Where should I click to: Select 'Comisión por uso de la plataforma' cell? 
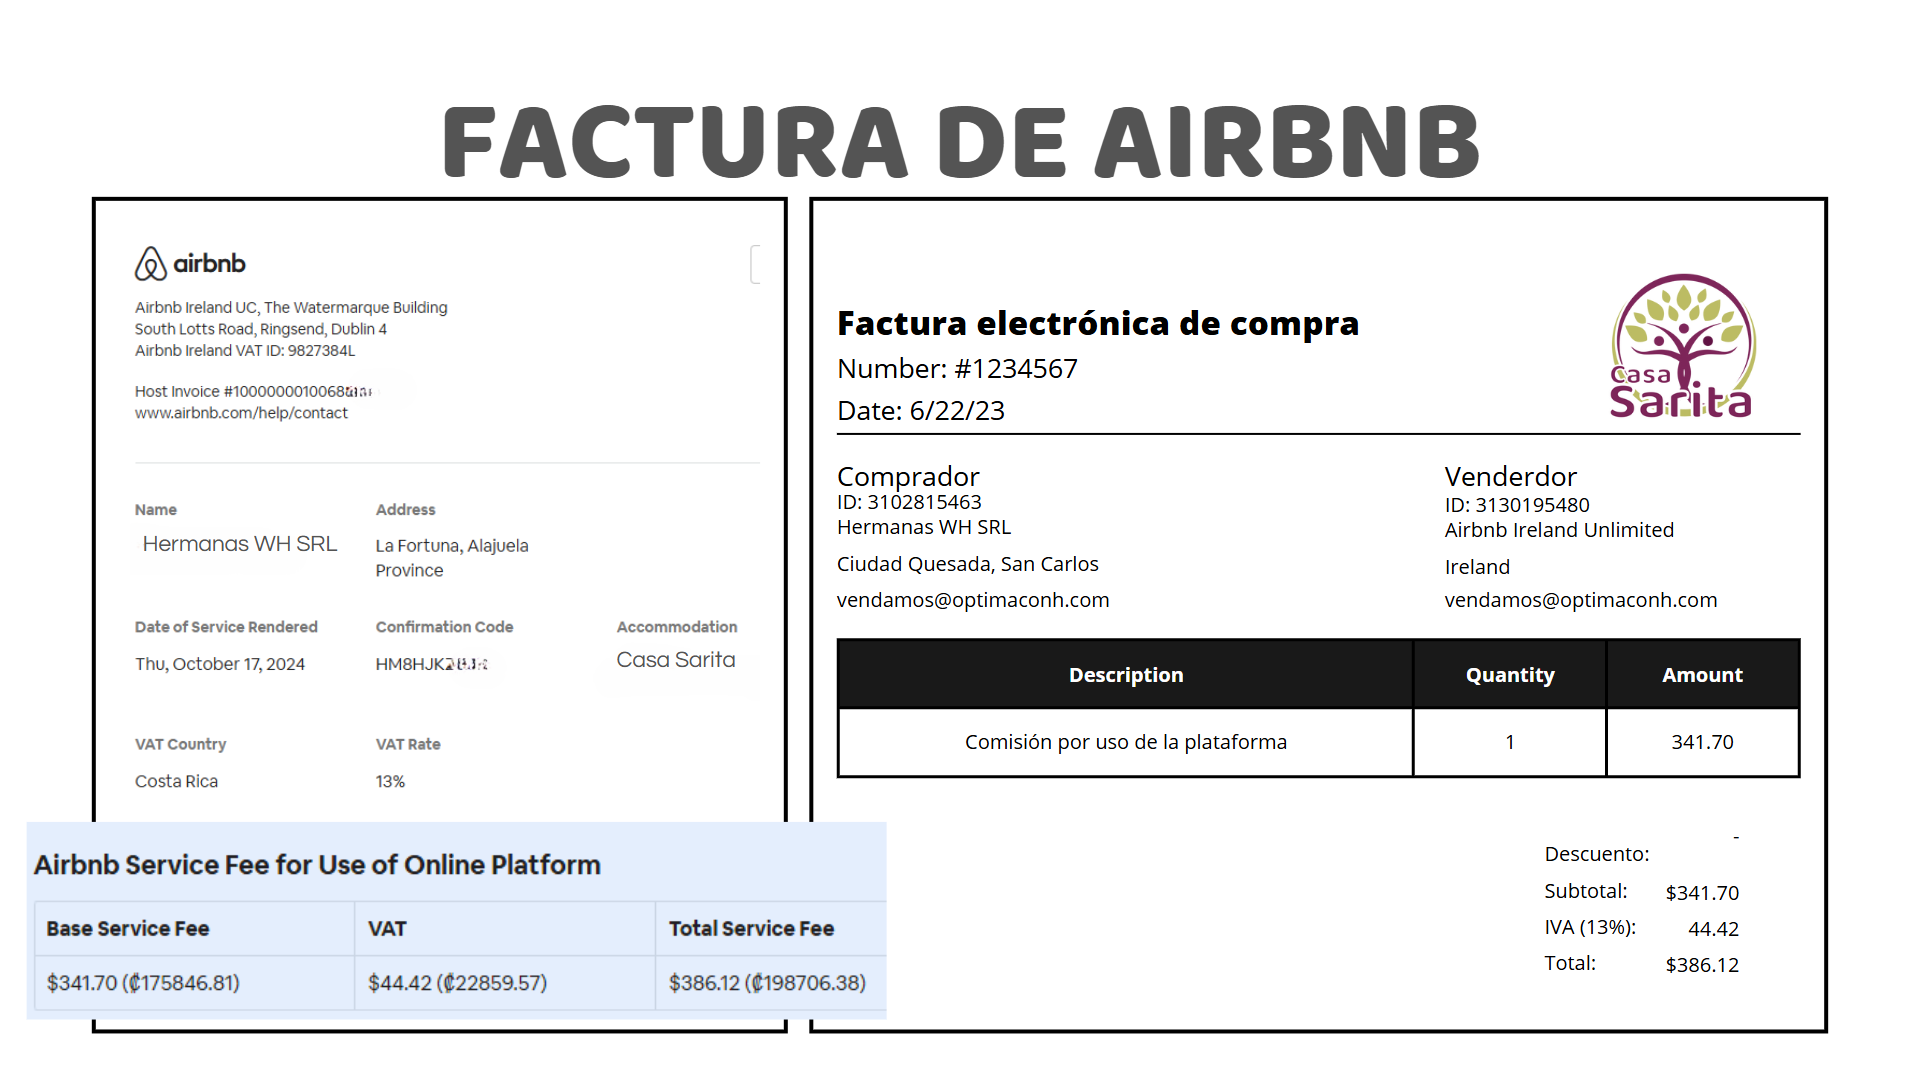click(1126, 742)
